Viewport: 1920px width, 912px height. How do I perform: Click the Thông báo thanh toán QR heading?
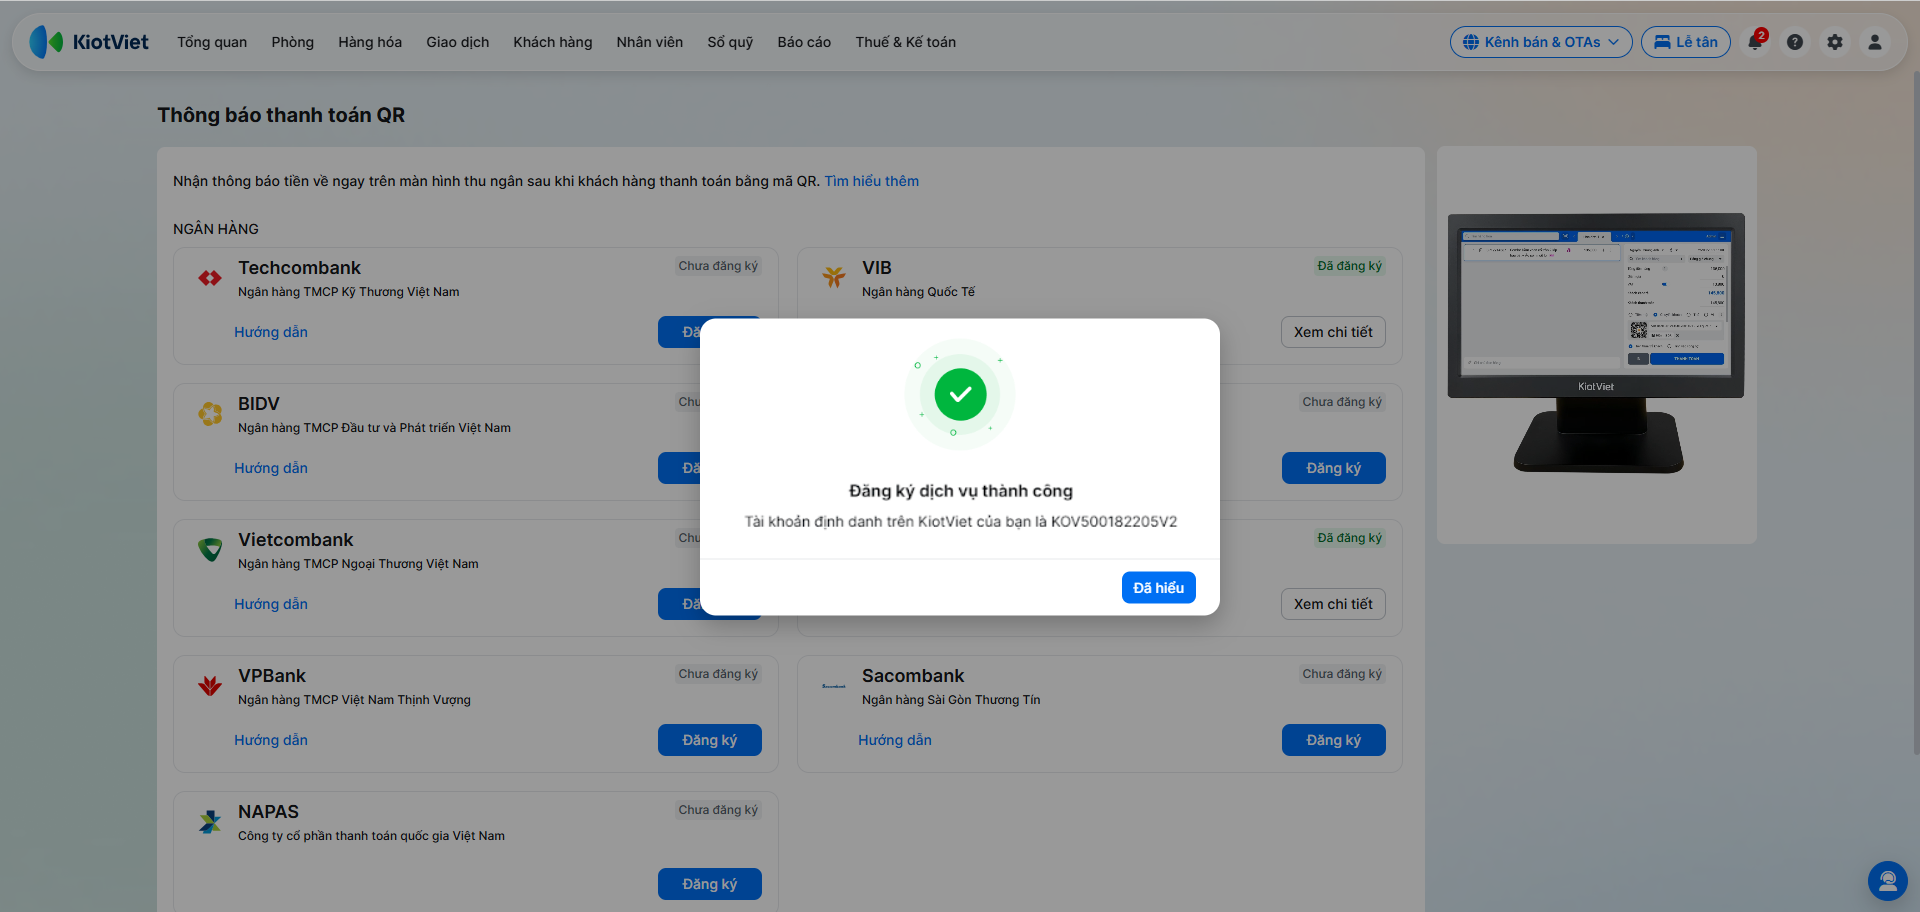[281, 115]
